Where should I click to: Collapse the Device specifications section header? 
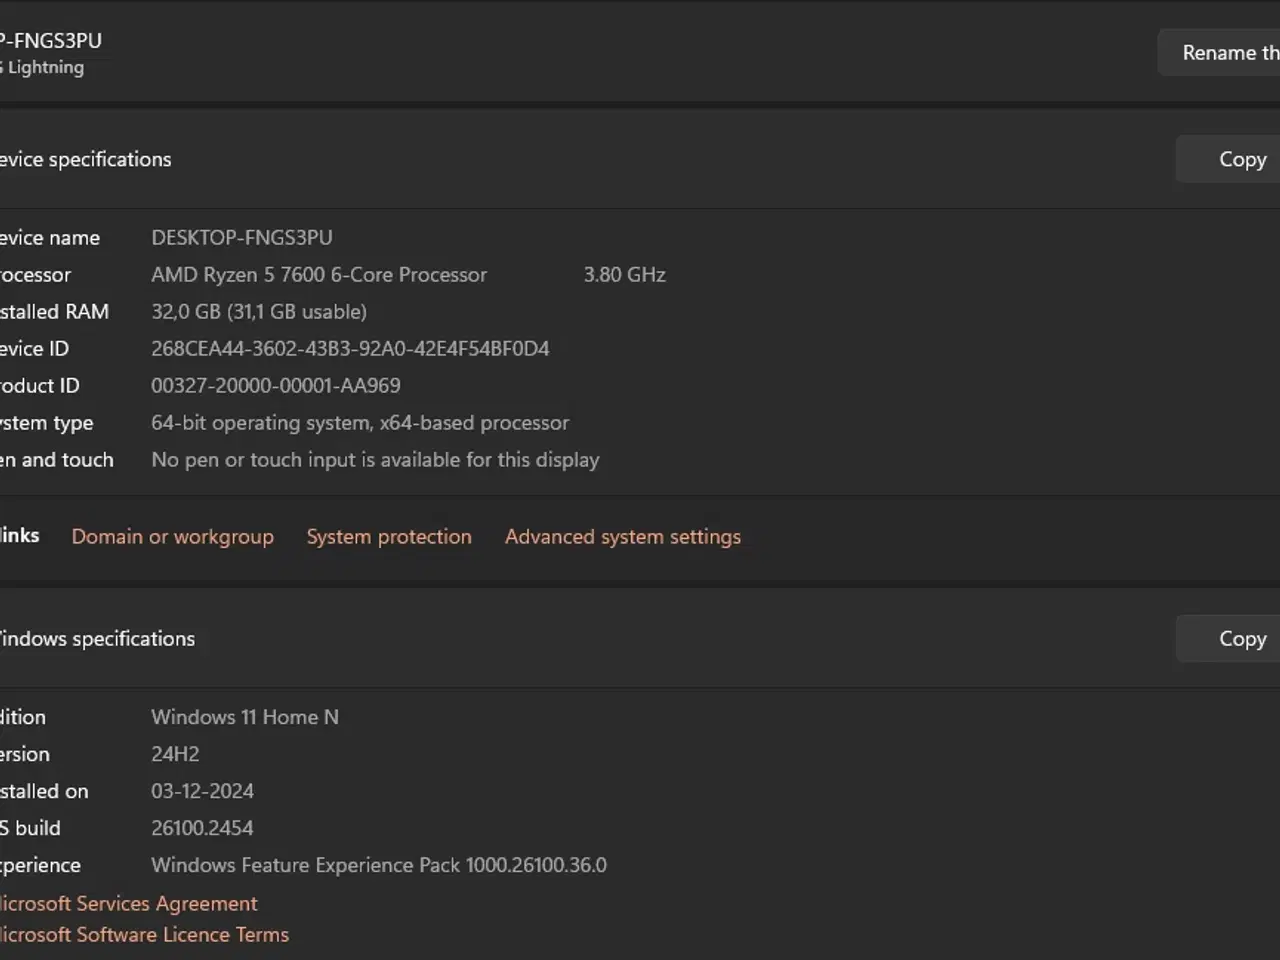pyautogui.click(x=640, y=159)
